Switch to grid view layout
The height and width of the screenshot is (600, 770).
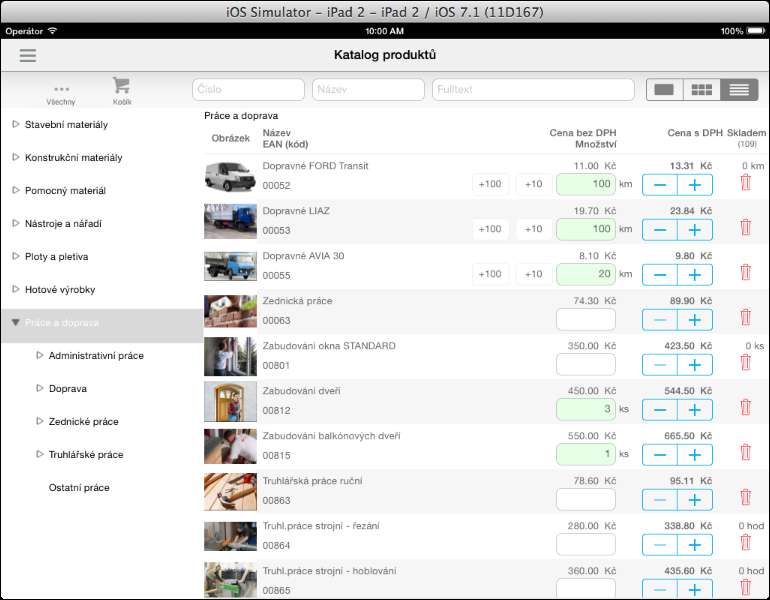(x=702, y=90)
